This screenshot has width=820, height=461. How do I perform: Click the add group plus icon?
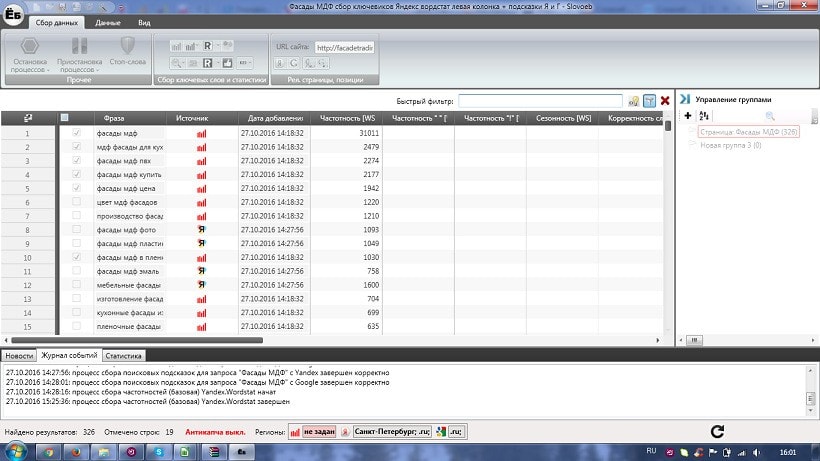[688, 116]
